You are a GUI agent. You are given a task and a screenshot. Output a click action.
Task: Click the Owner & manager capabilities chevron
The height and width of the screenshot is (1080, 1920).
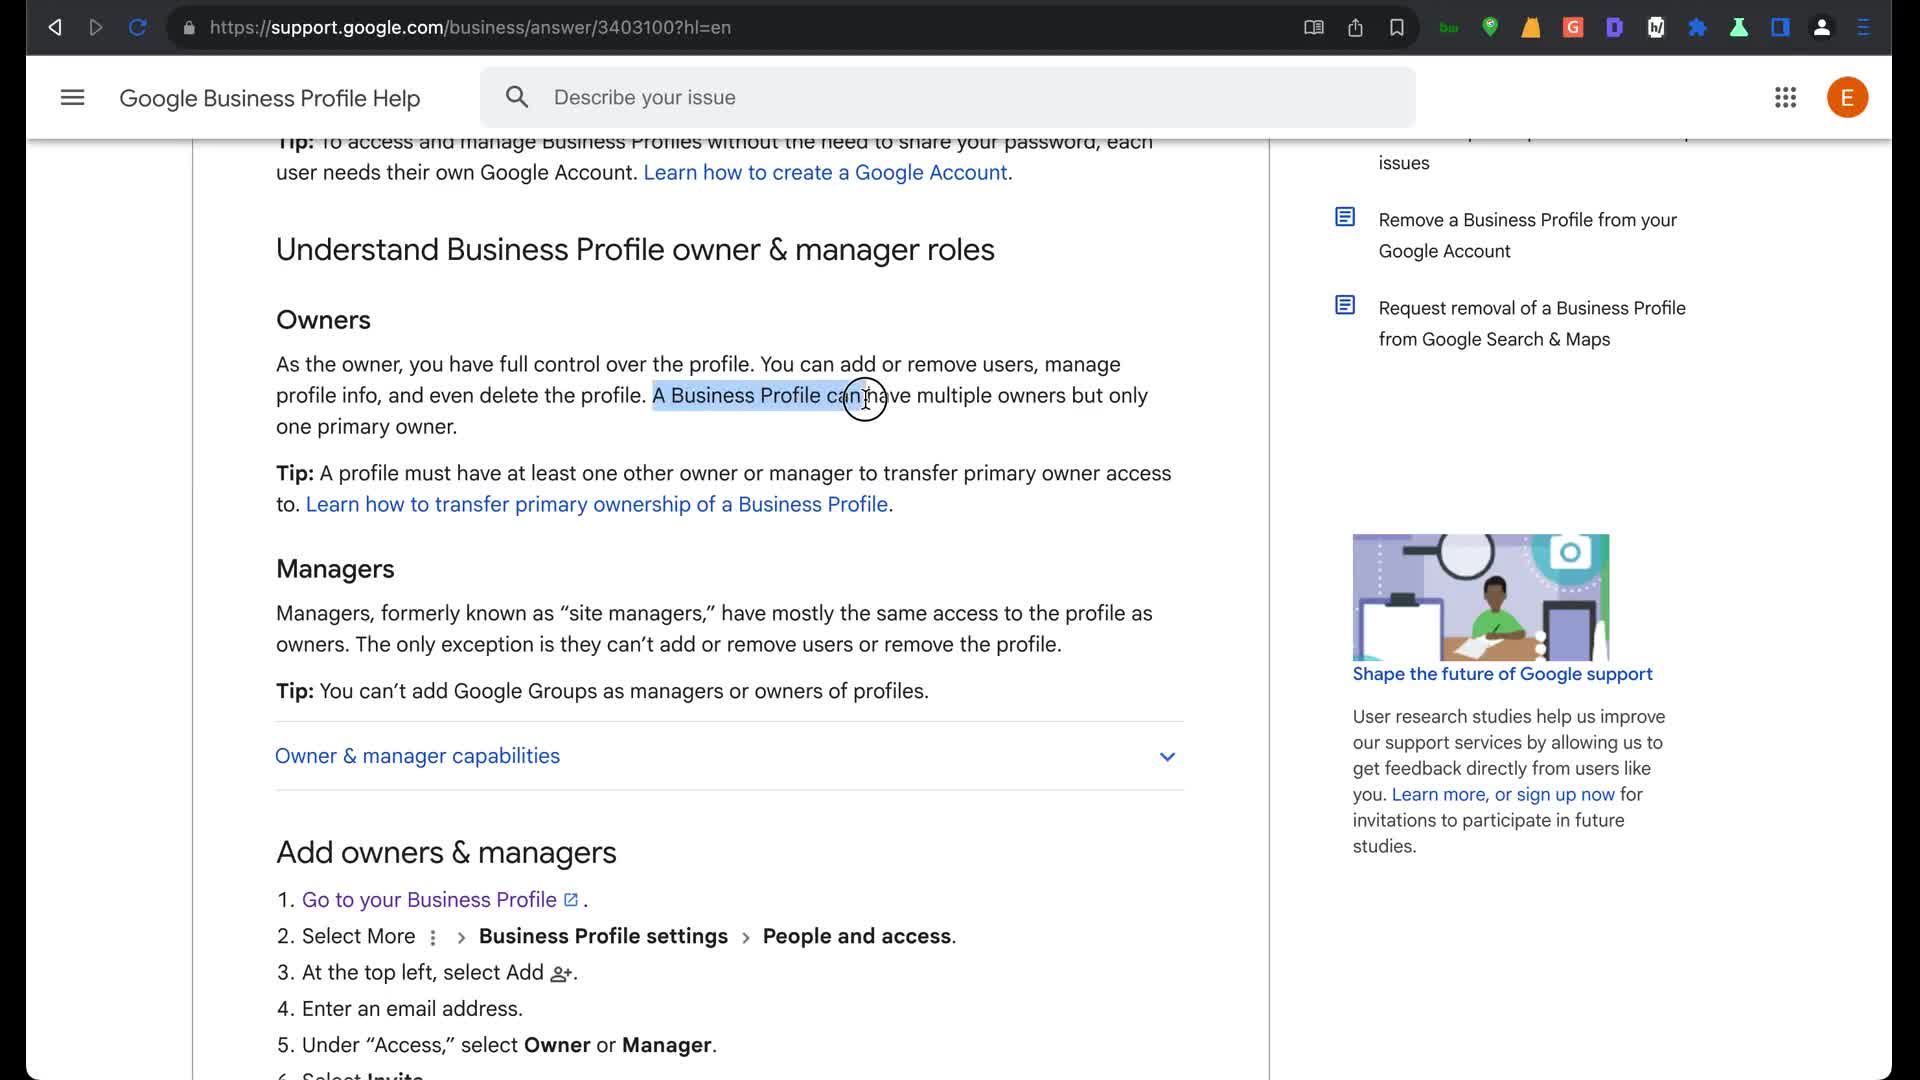click(x=1167, y=757)
